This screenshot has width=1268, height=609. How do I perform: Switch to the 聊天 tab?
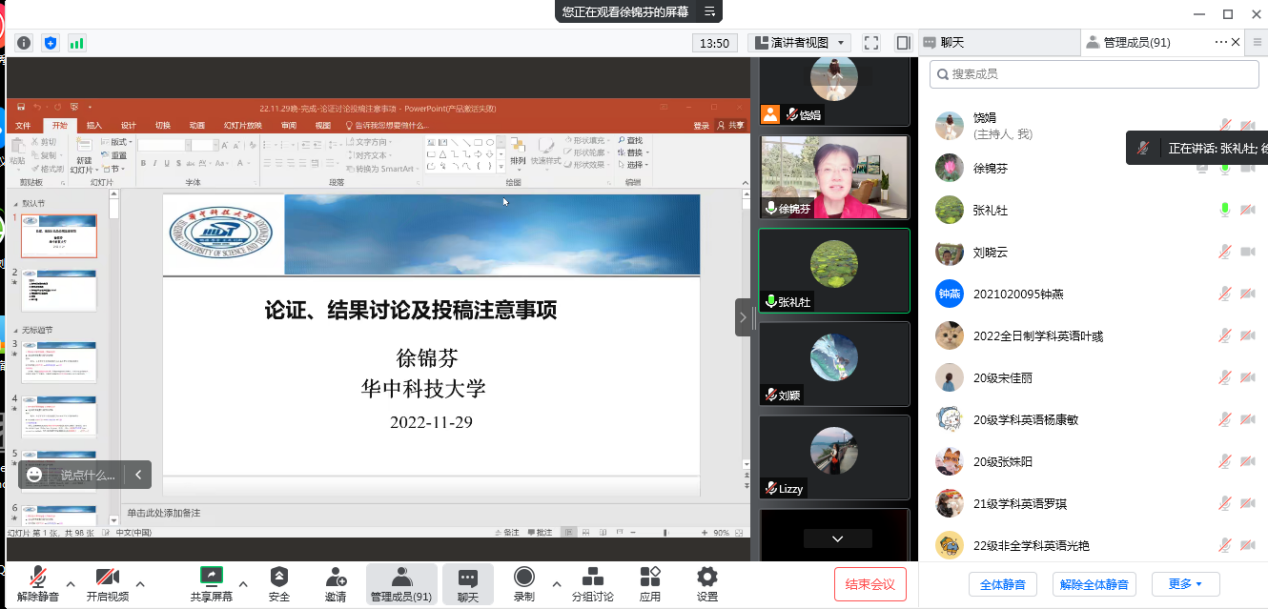pos(952,43)
